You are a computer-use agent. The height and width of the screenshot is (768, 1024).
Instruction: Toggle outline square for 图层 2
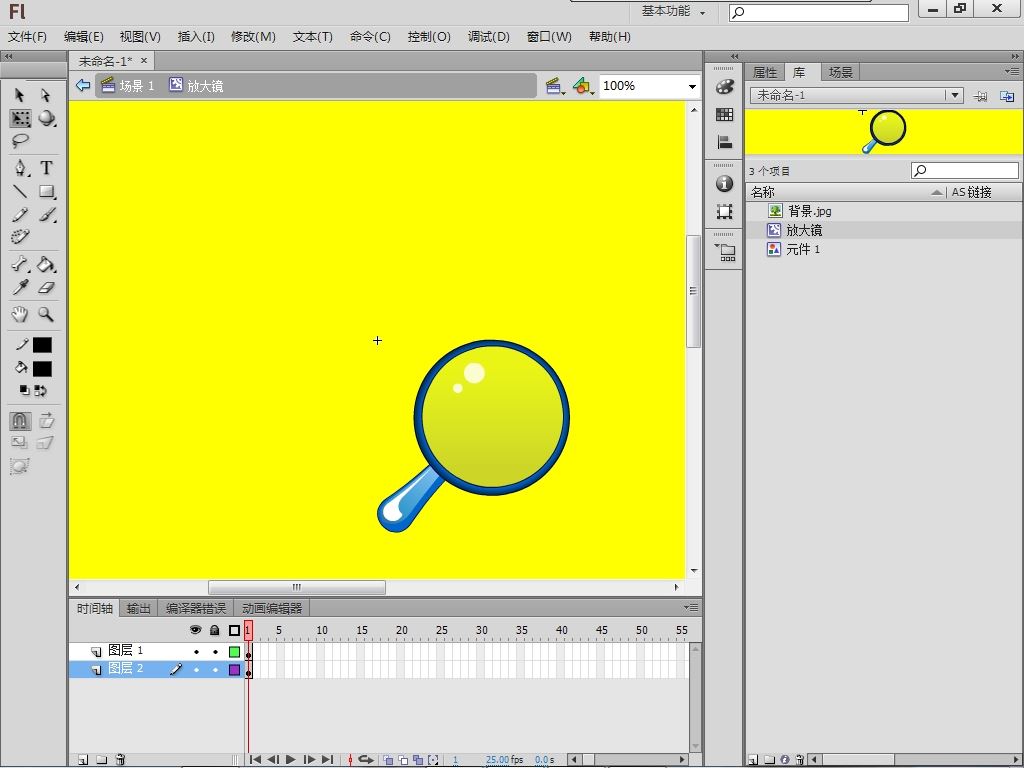tap(234, 670)
